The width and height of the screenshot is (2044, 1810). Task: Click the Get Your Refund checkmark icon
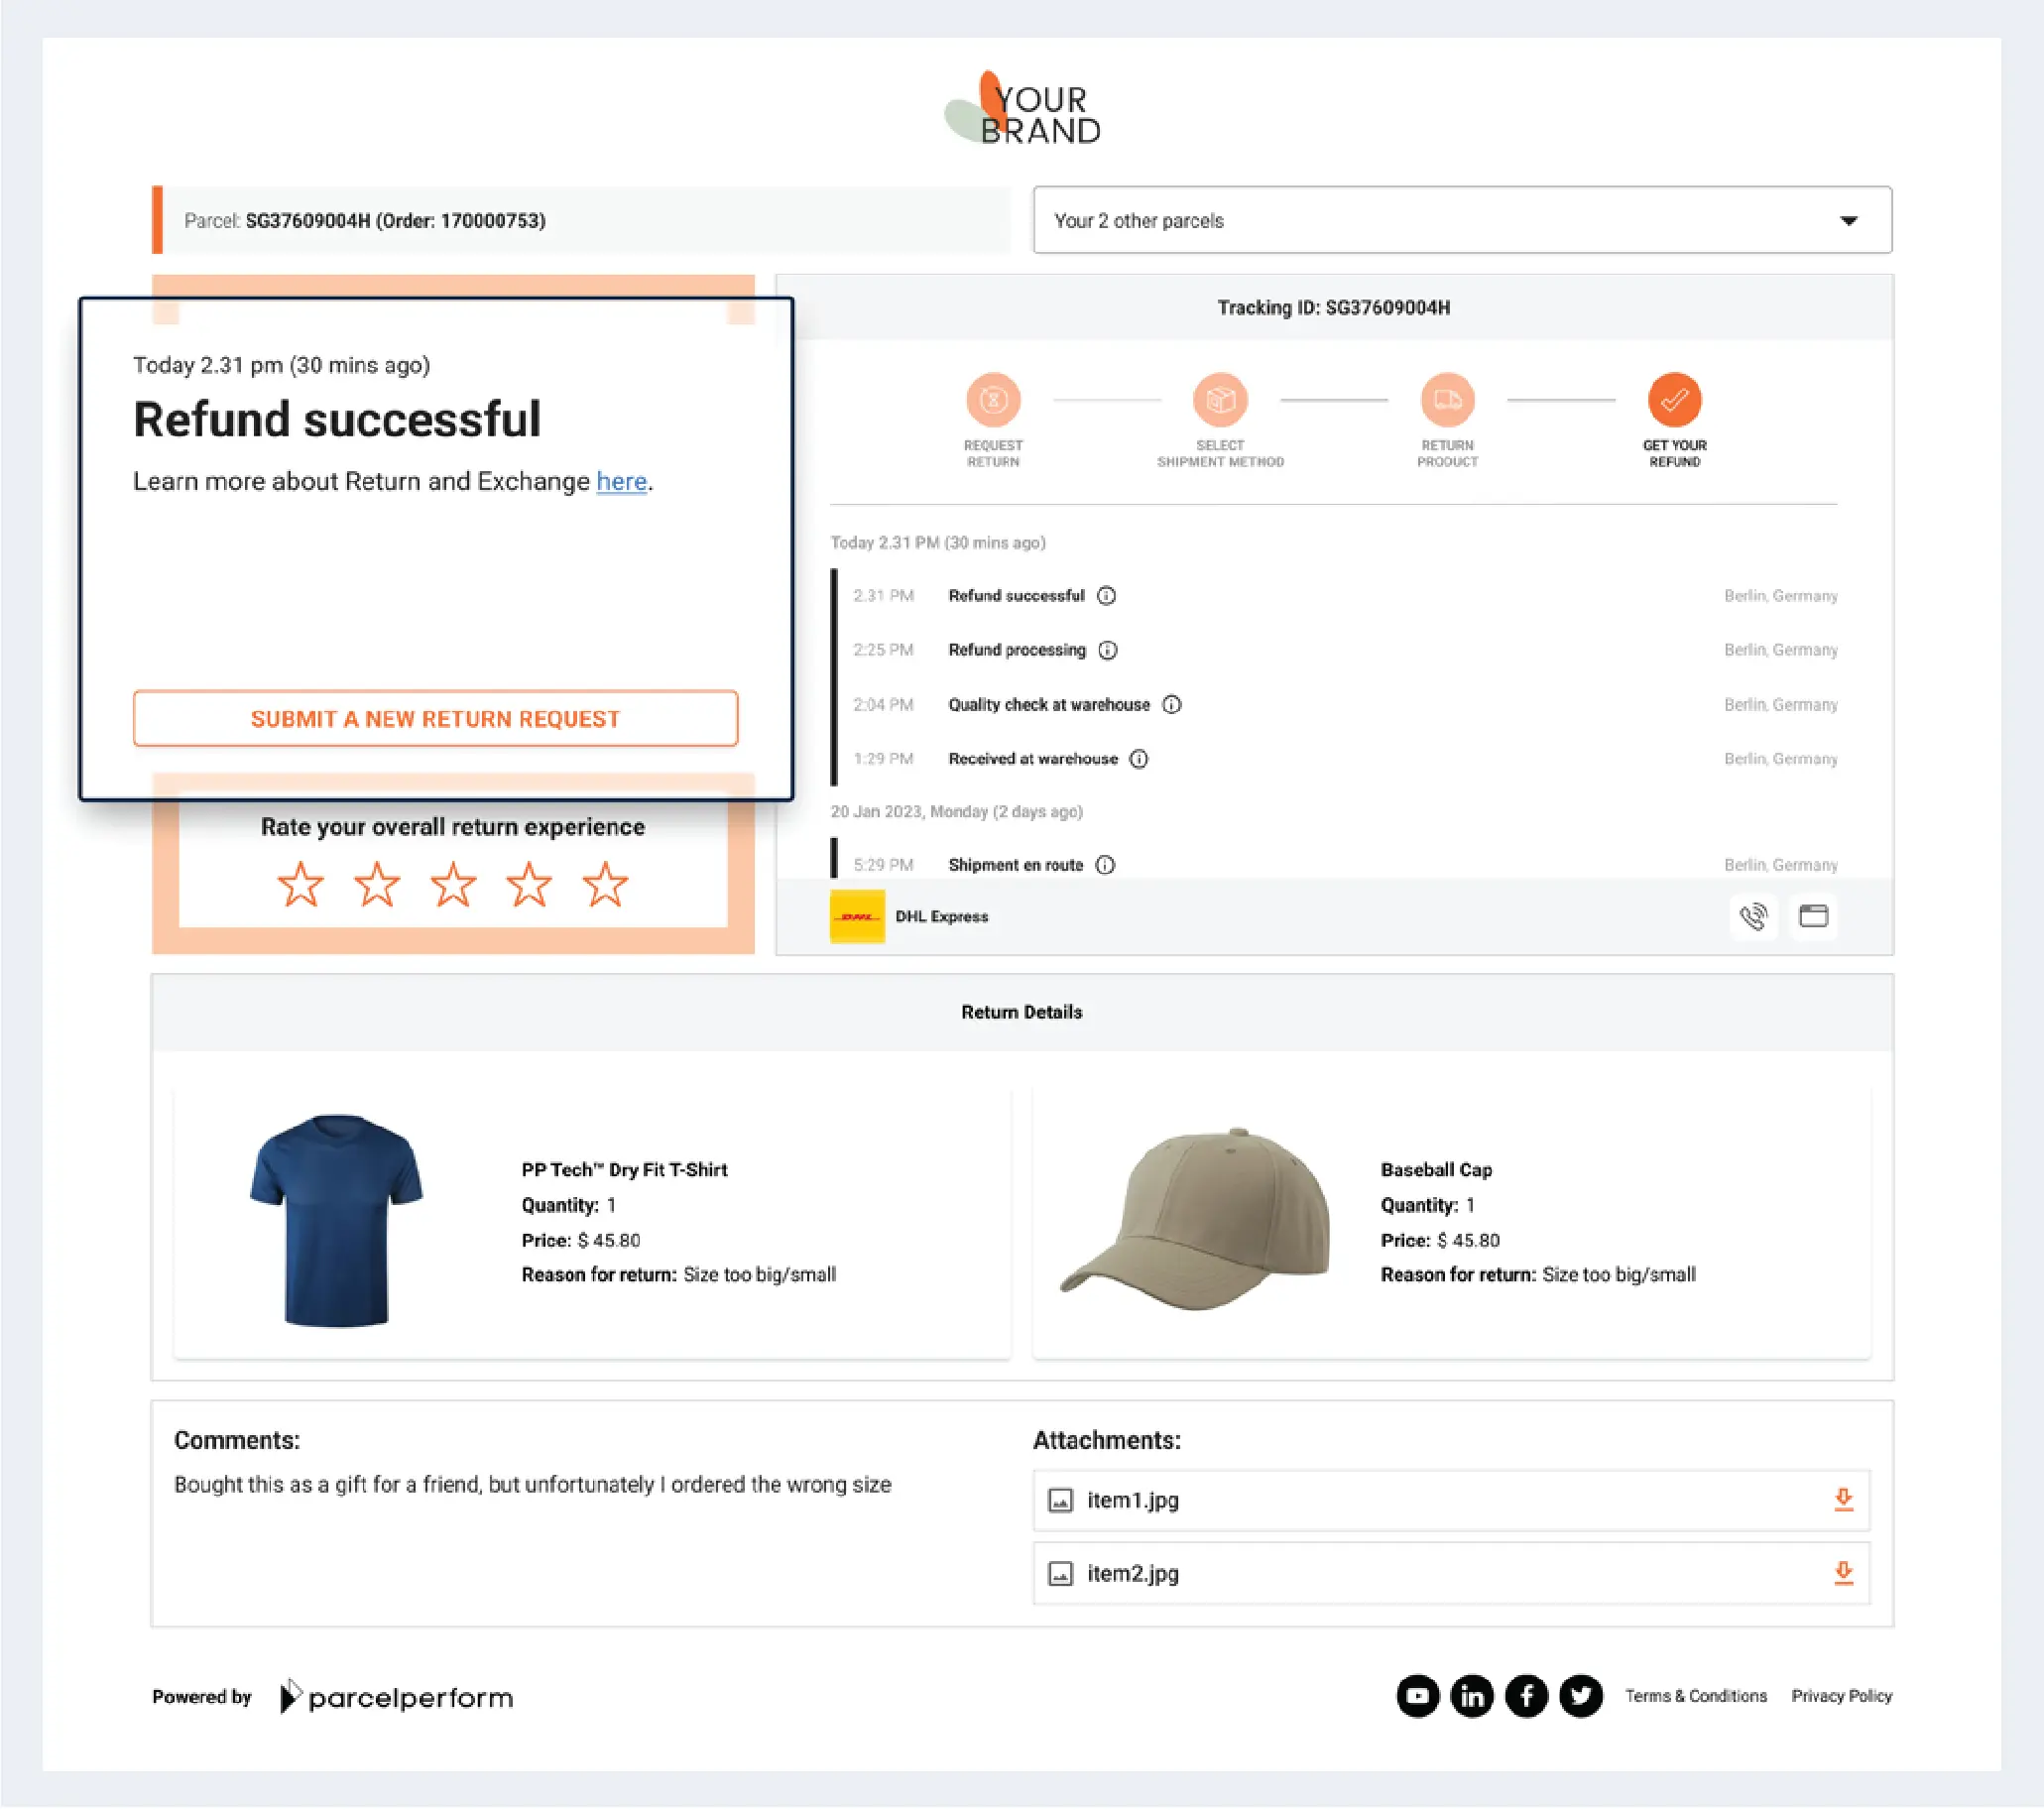[1674, 400]
